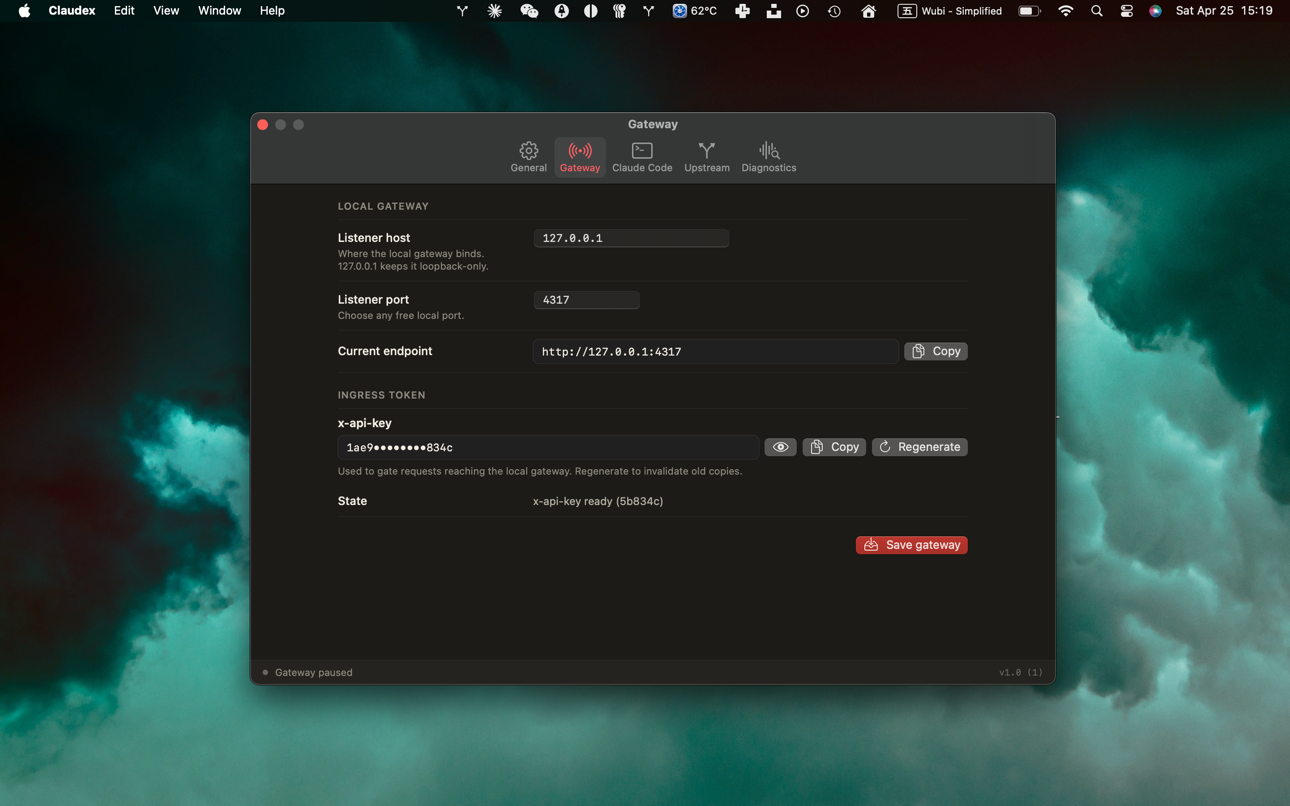
Task: Edit the Listener host field
Action: pyautogui.click(x=631, y=238)
